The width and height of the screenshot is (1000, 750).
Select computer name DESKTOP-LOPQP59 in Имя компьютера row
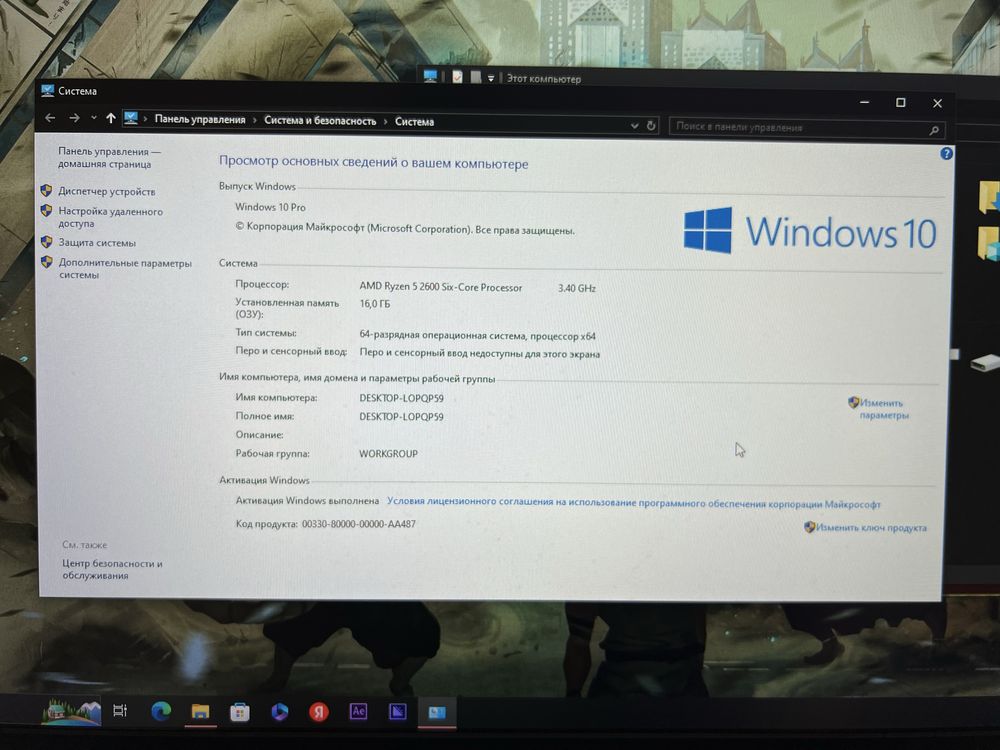point(401,398)
